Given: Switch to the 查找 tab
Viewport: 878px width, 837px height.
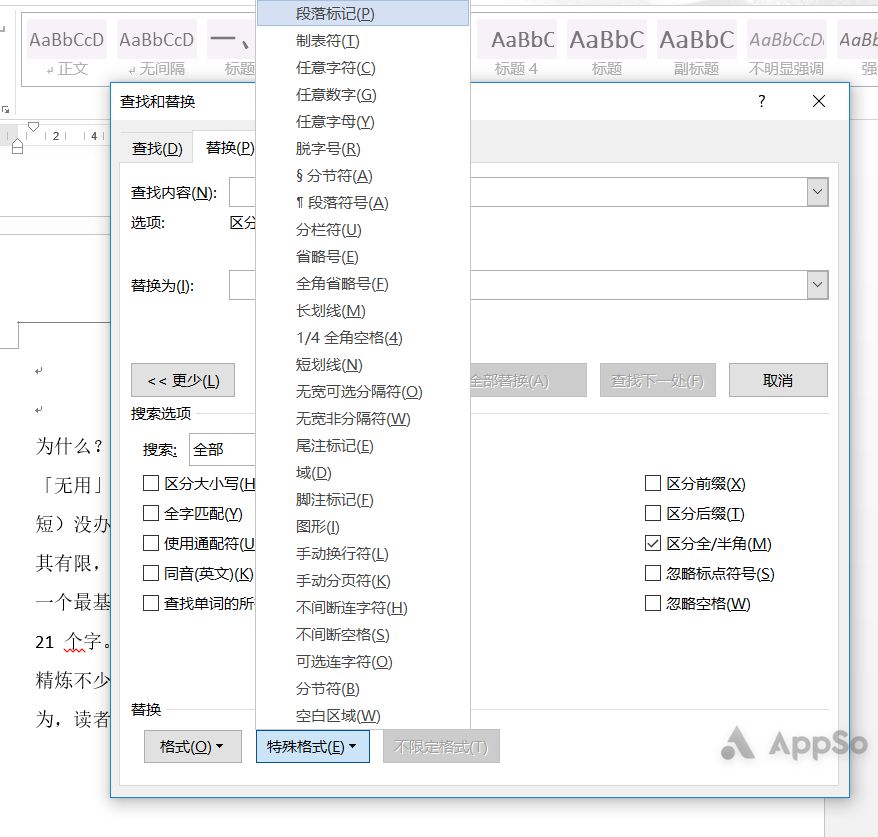Looking at the screenshot, I should (x=155, y=146).
